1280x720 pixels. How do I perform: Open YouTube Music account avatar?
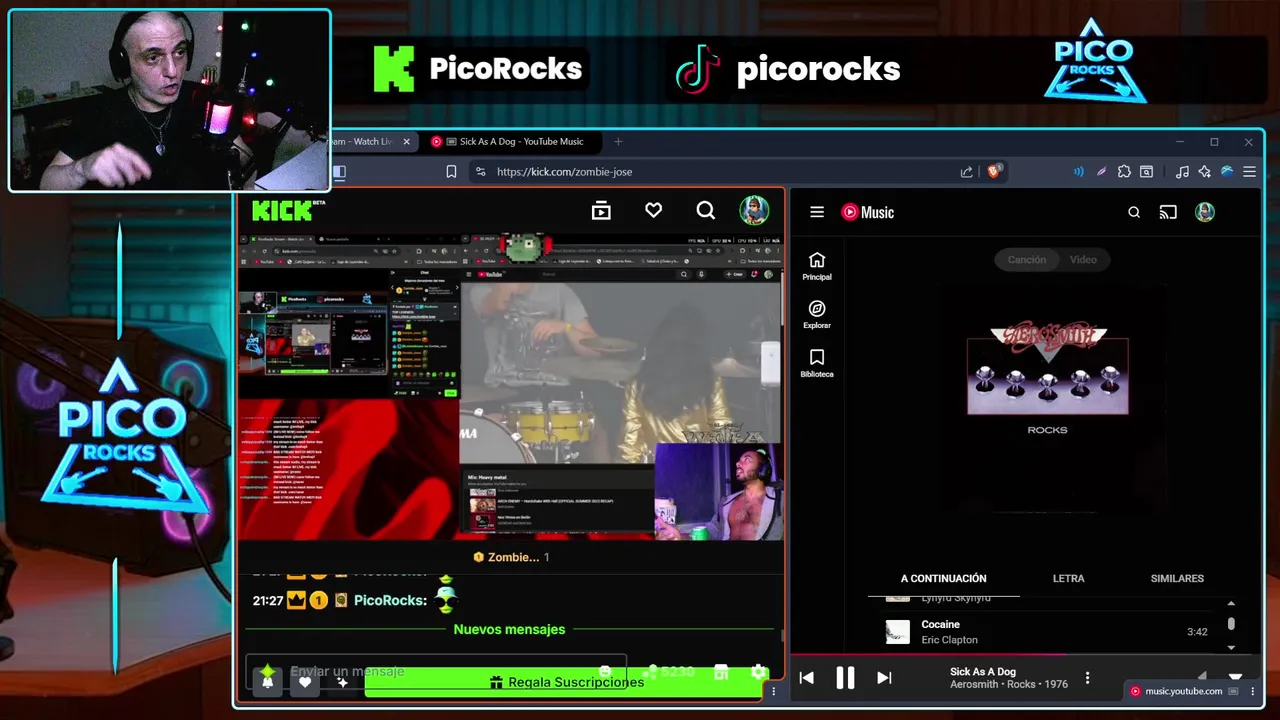click(x=1205, y=212)
